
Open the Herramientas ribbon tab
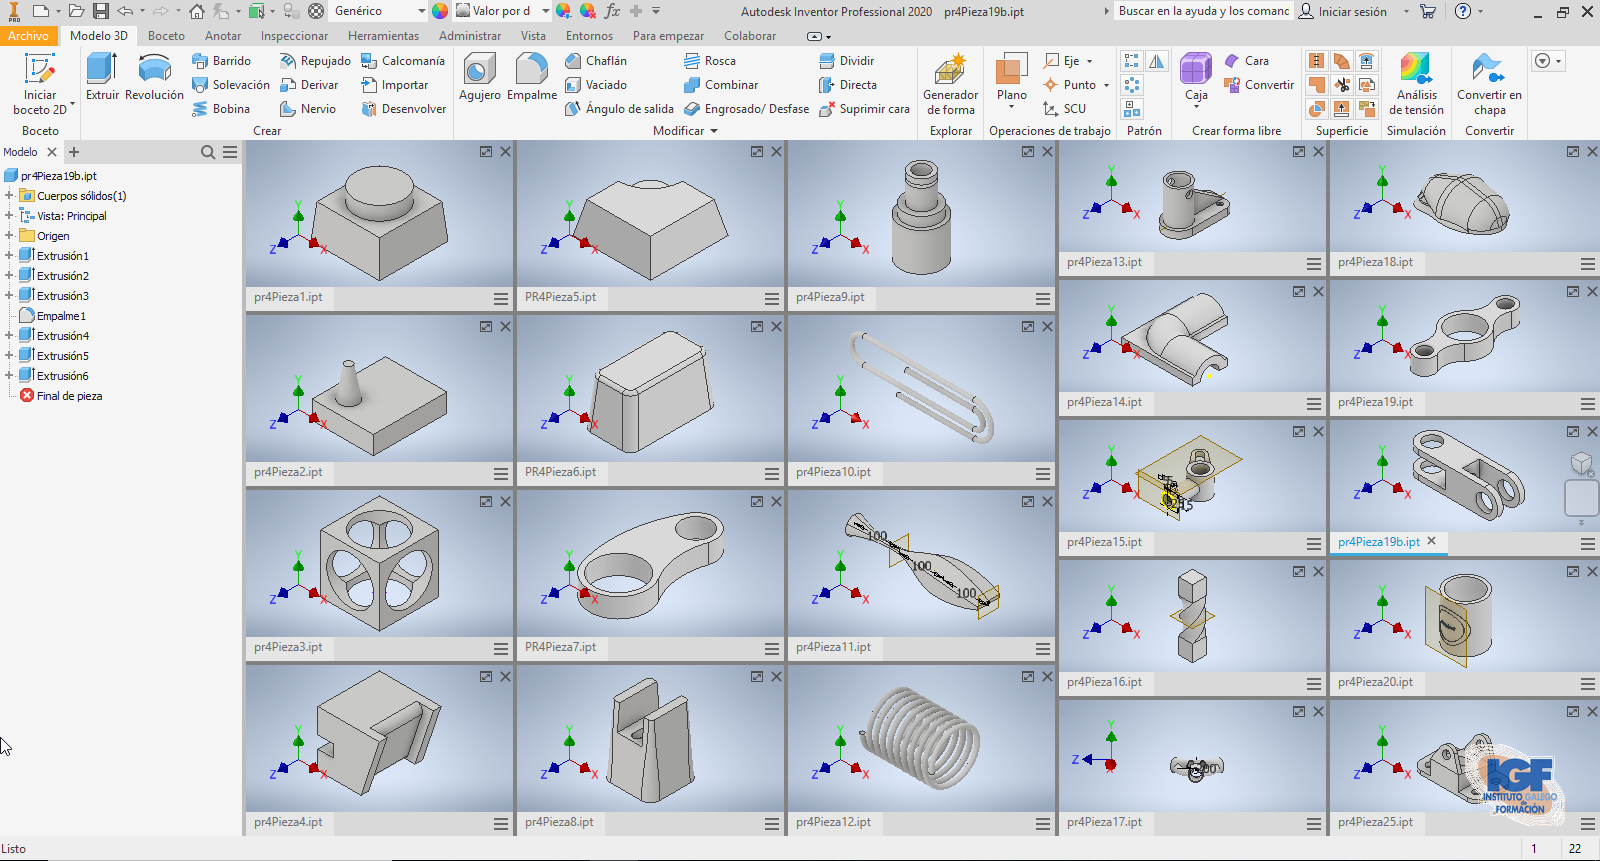(383, 36)
